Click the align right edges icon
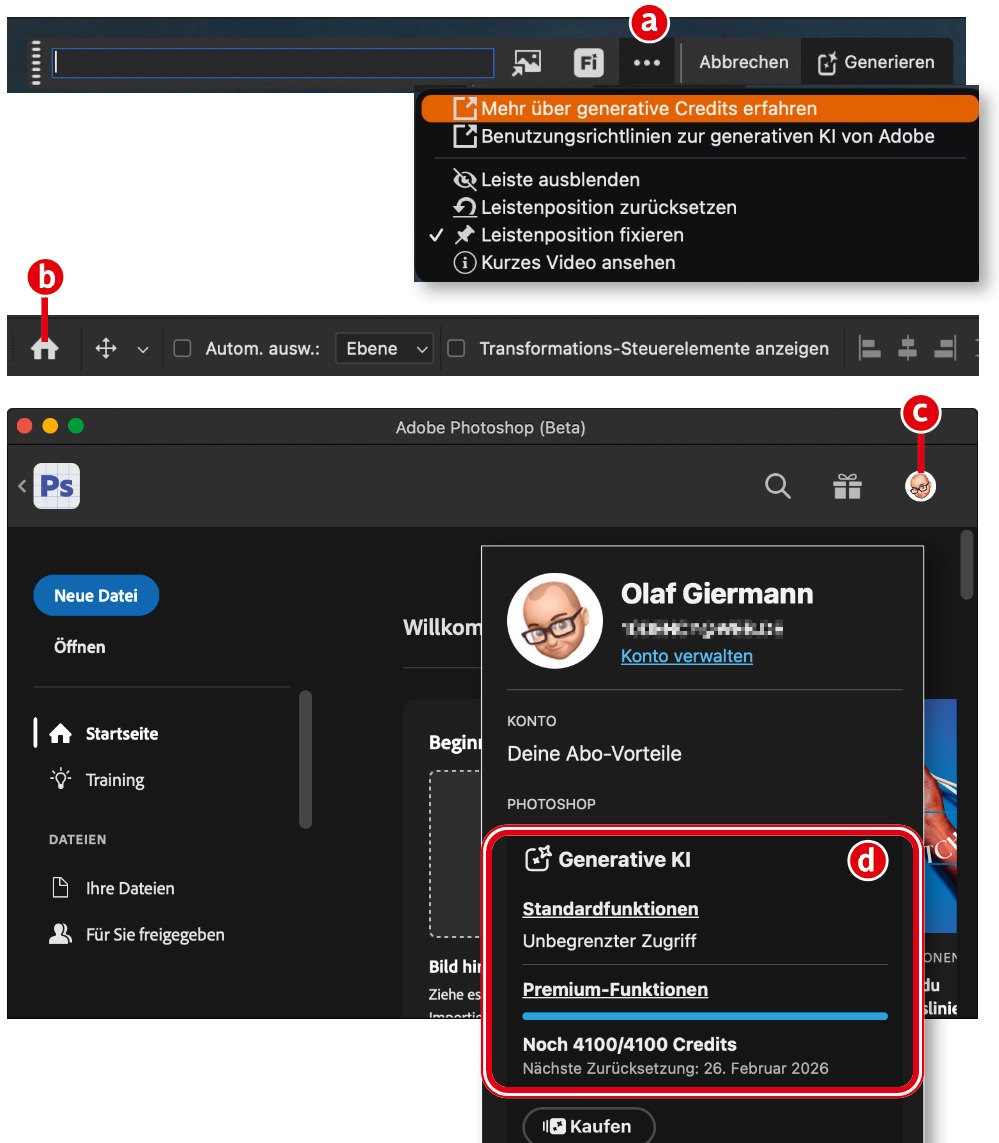 945,348
